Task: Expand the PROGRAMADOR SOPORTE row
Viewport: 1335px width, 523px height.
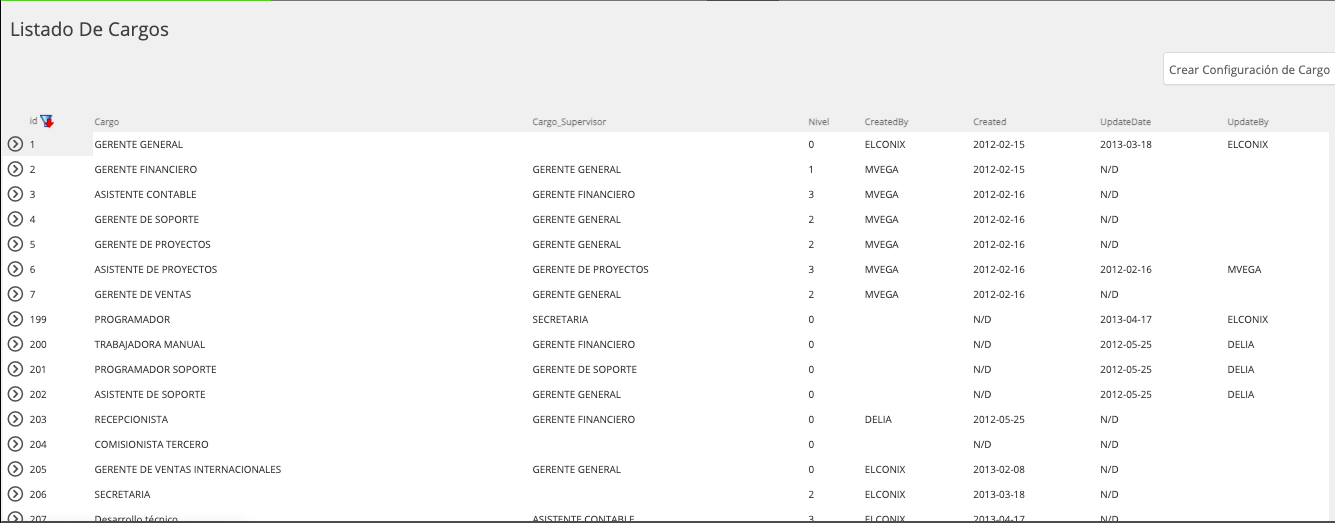Action: (15, 369)
